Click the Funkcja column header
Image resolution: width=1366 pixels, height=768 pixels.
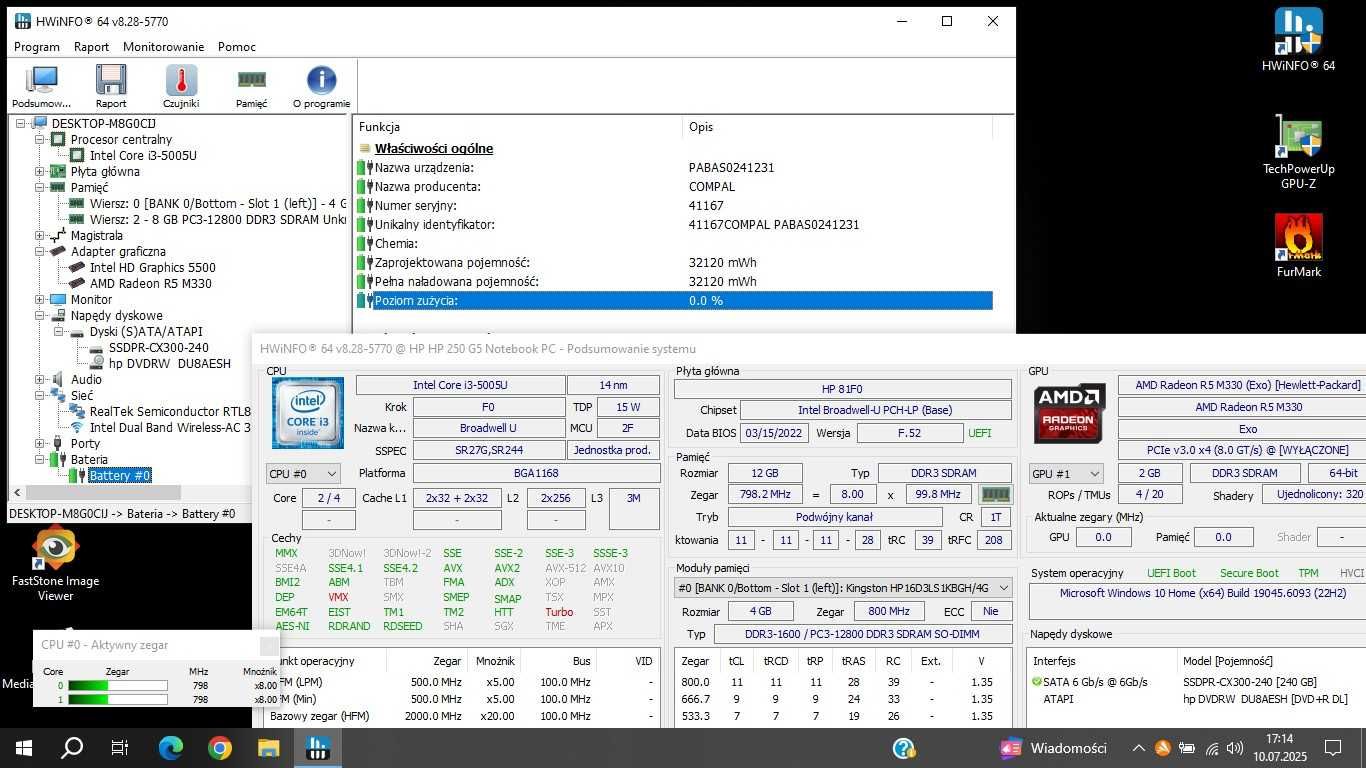[x=518, y=127]
